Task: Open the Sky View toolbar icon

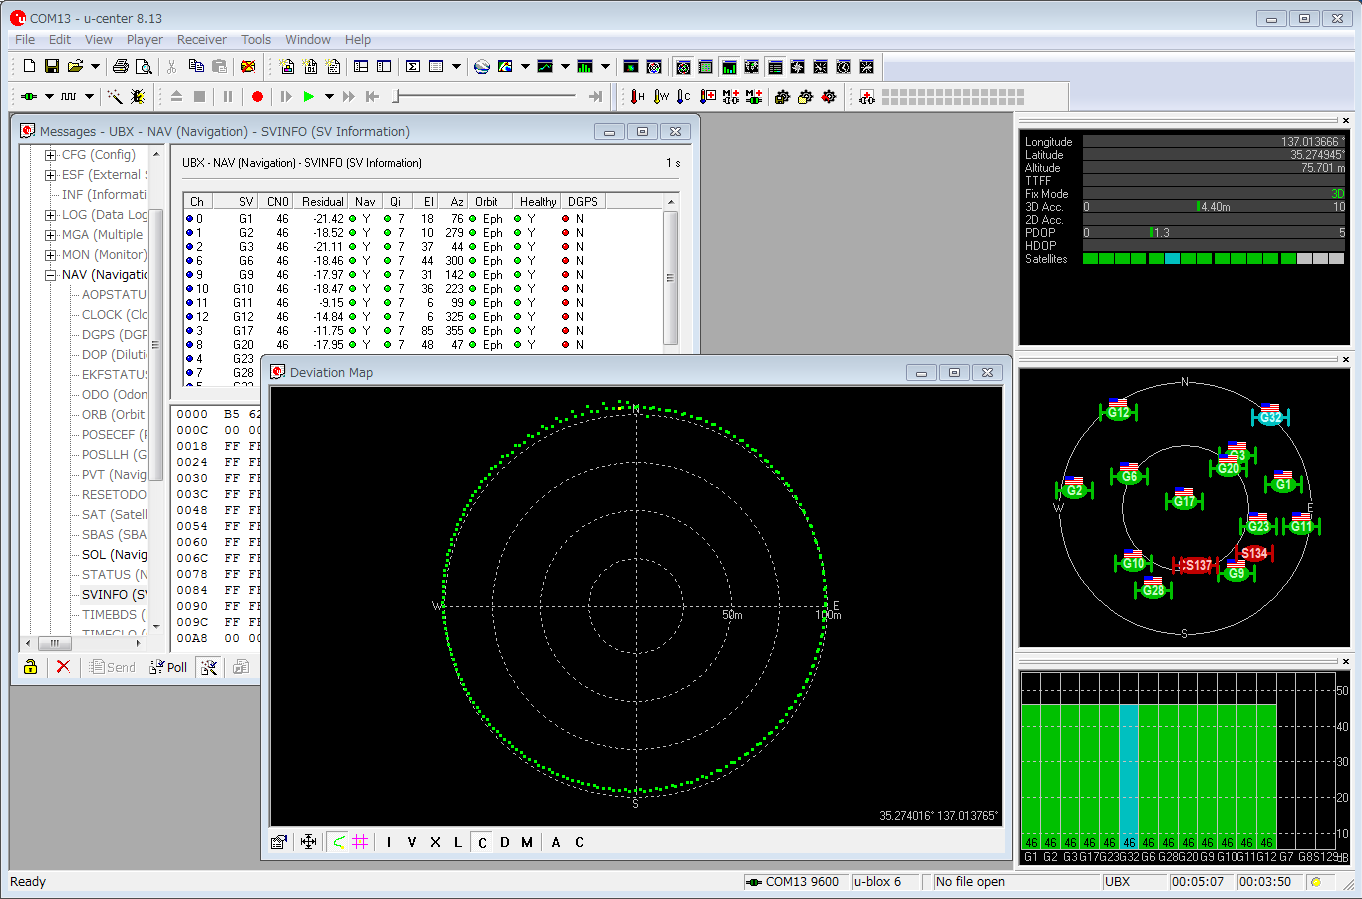Action: [653, 66]
